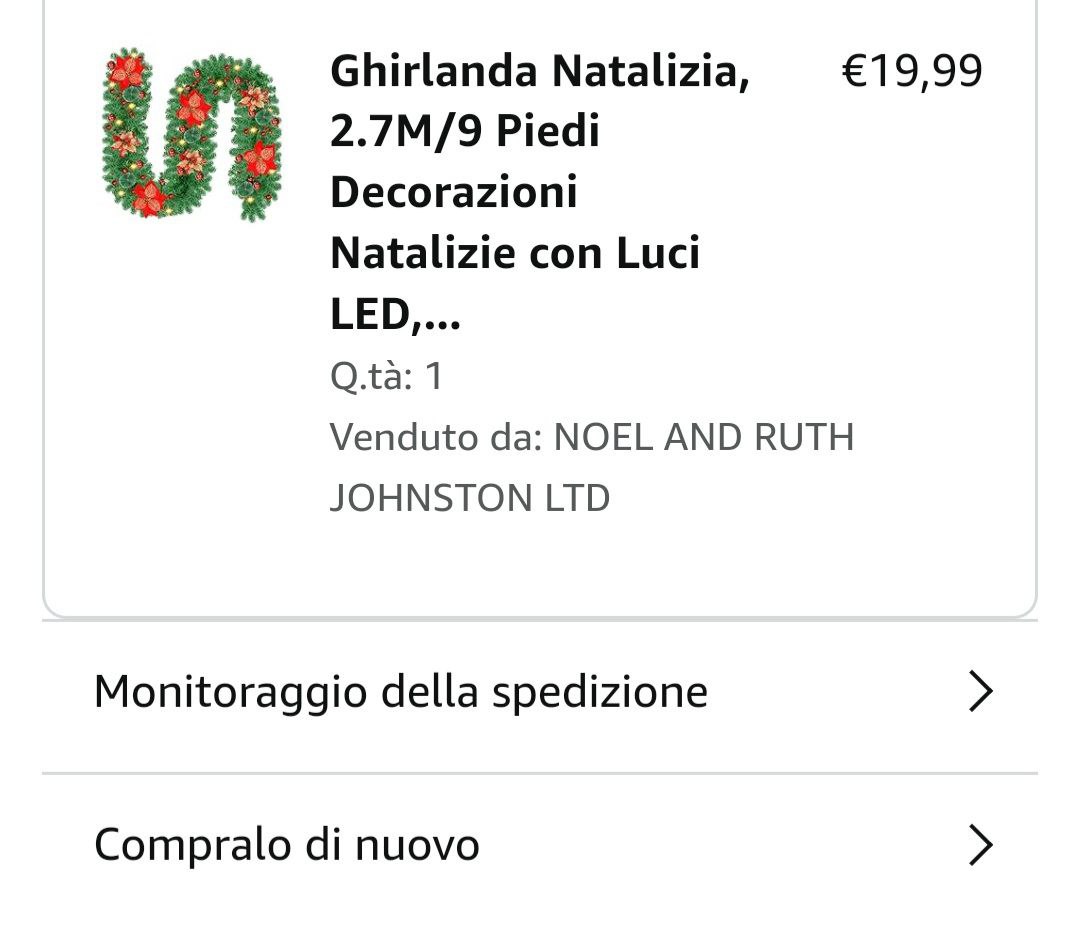Click the chevron next to Compralo di nuovo
This screenshot has height=925, width=1080.
click(980, 846)
